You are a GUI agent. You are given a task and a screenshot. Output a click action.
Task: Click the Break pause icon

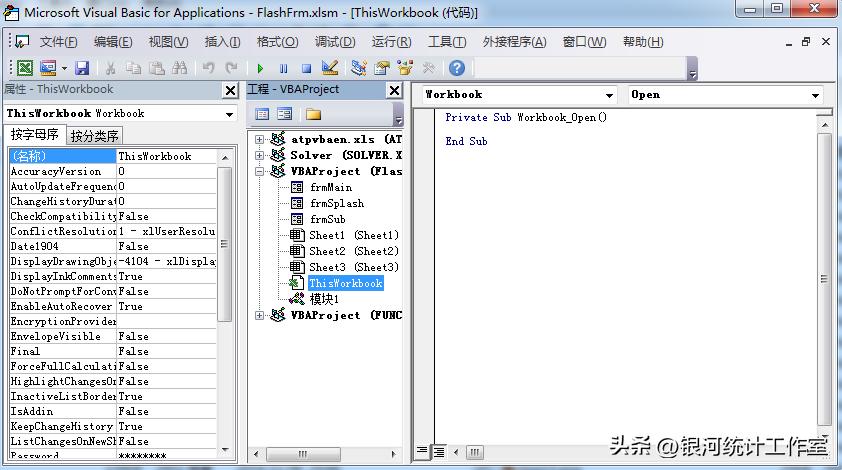pyautogui.click(x=284, y=68)
